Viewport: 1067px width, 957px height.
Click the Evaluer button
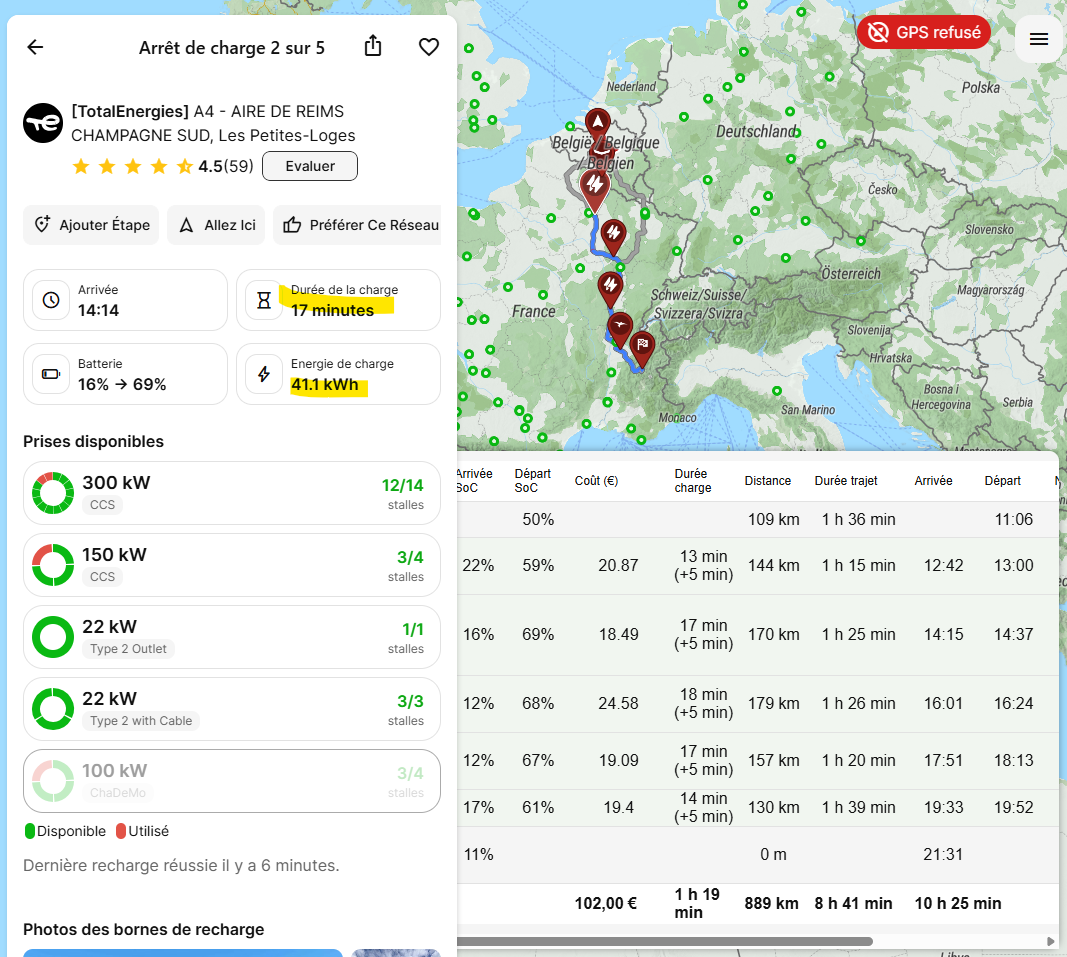point(310,166)
